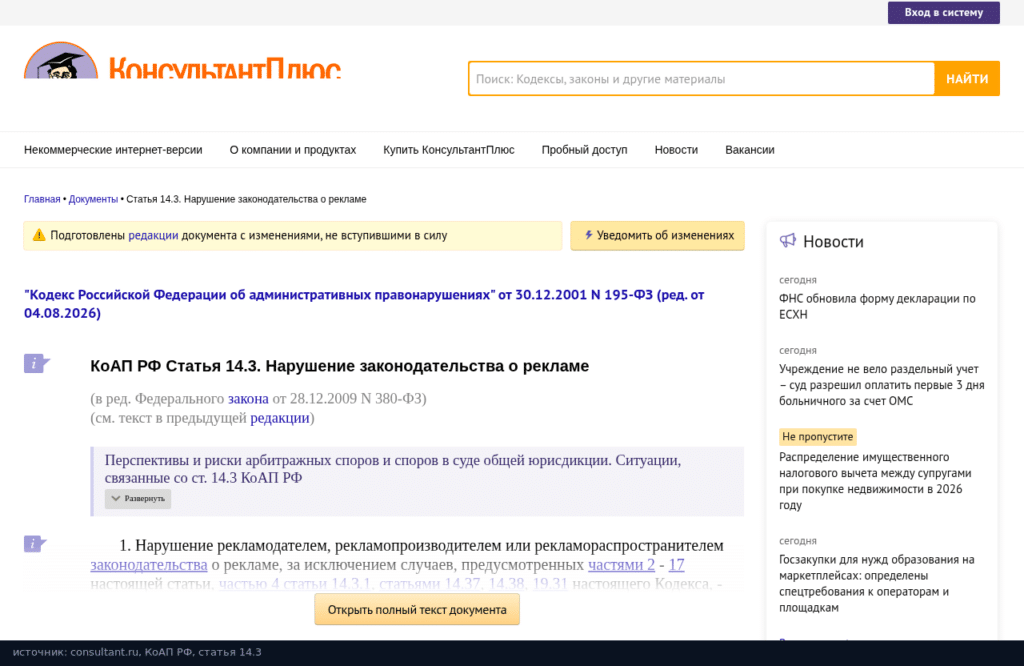The height and width of the screenshot is (666, 1024).
Task: Click the warning triangle icon in notice
Action: point(39,235)
